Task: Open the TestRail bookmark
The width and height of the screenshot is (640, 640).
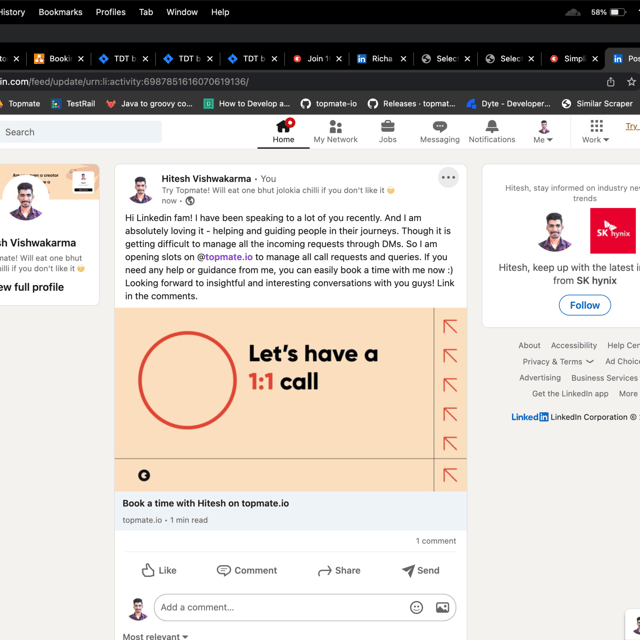Action: [x=73, y=104]
